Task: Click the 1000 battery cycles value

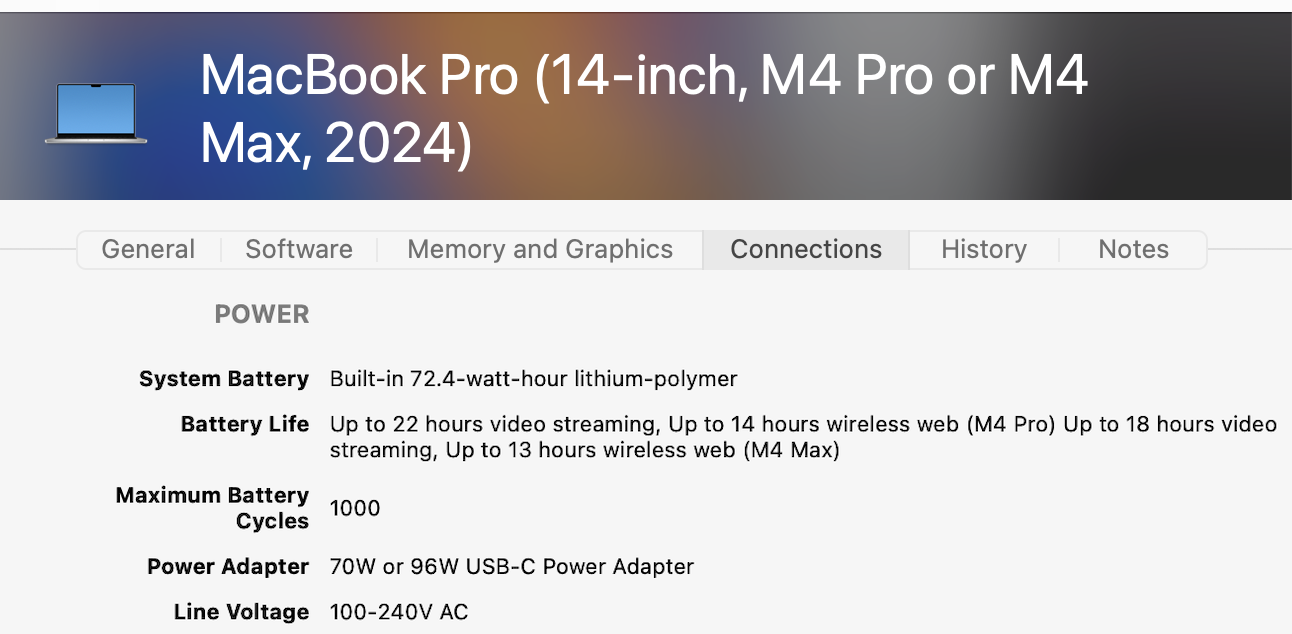Action: [x=355, y=508]
